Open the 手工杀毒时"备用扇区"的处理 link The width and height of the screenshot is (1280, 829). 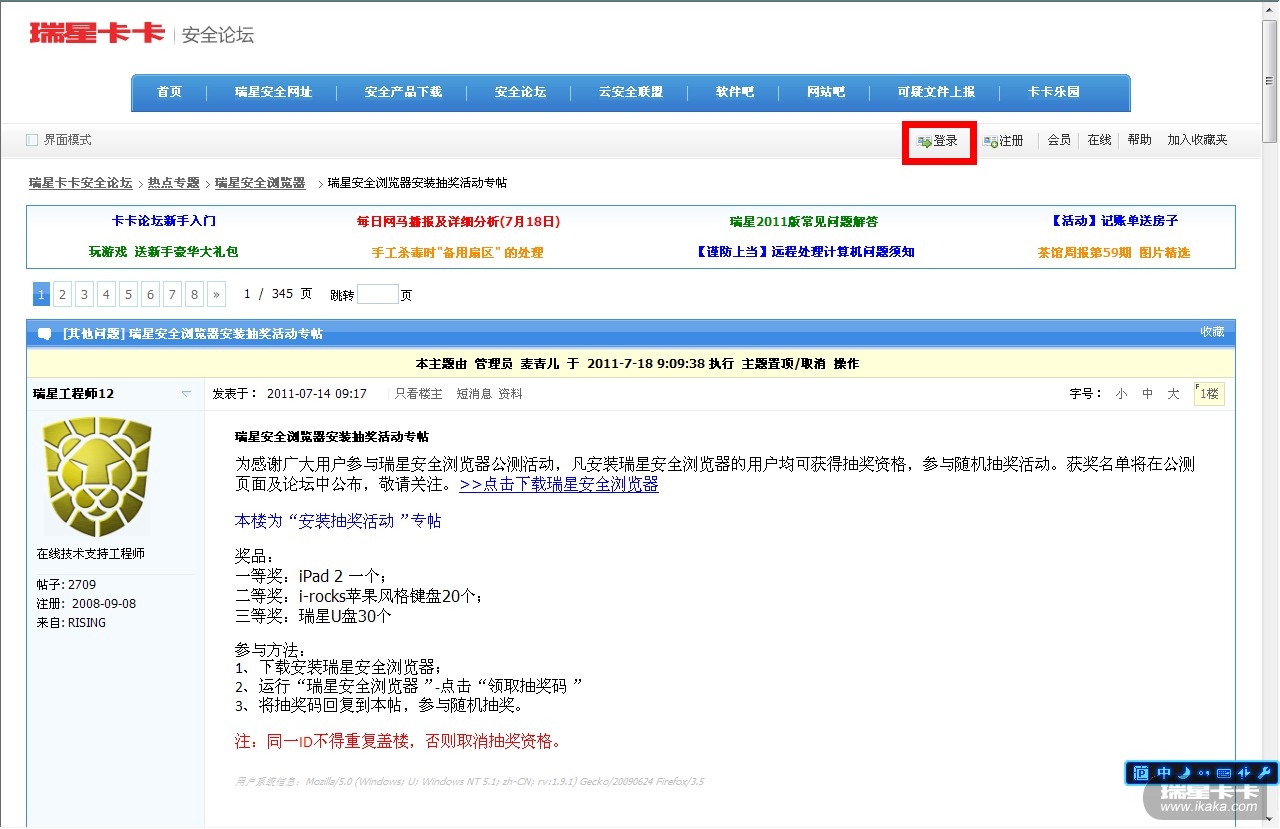click(458, 253)
